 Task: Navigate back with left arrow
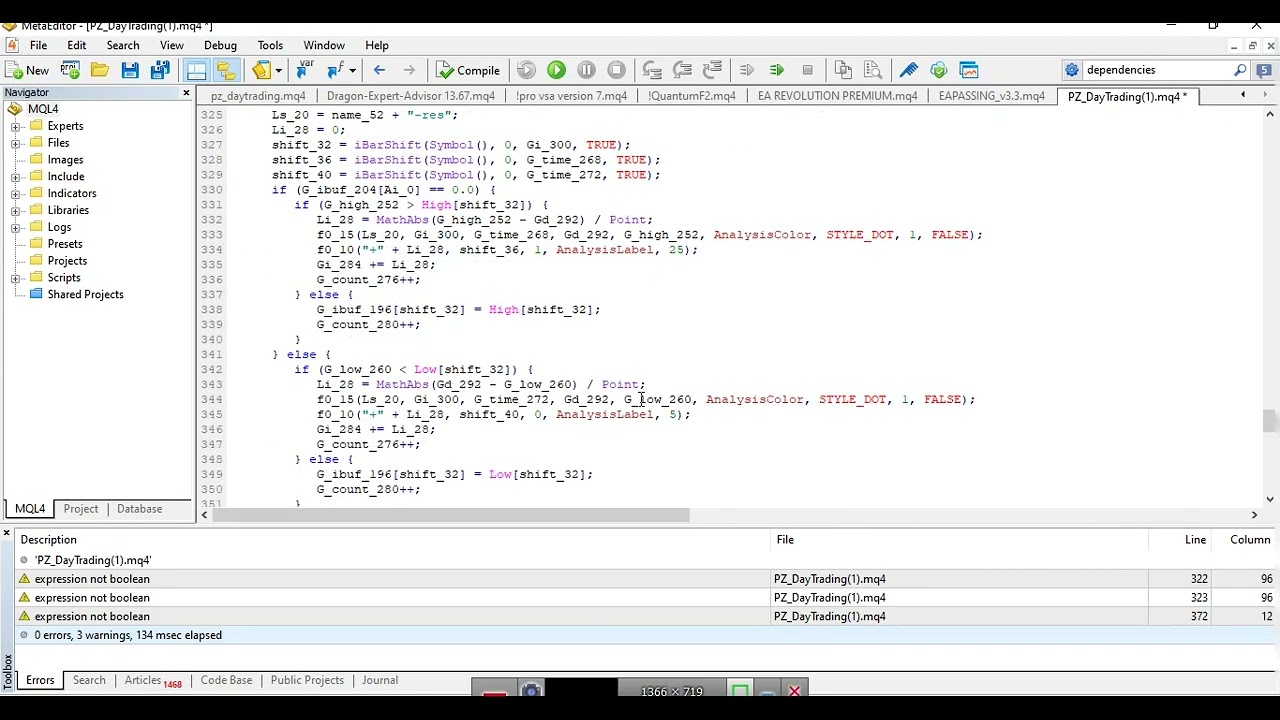(379, 70)
